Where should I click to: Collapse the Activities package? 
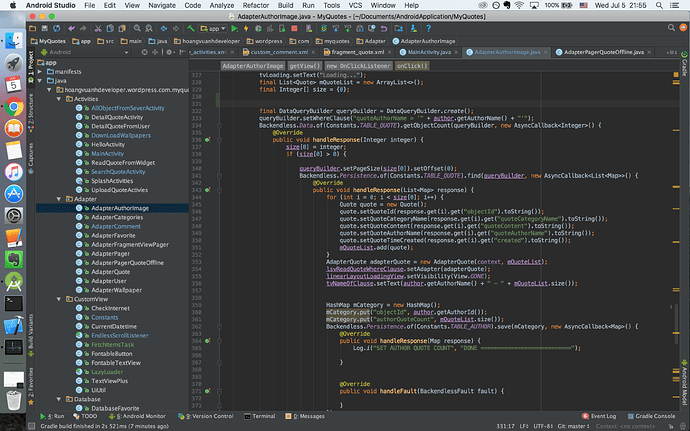[x=59, y=99]
